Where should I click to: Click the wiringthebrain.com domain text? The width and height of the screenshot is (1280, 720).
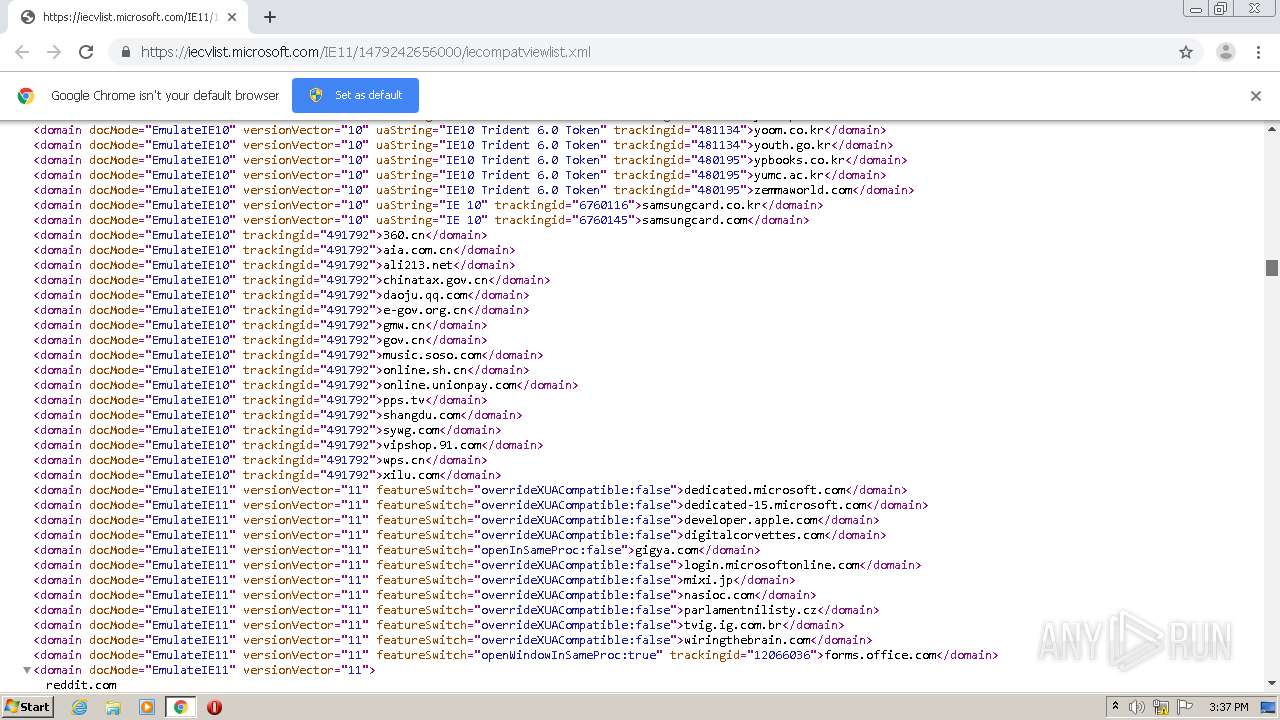[x=747, y=640]
